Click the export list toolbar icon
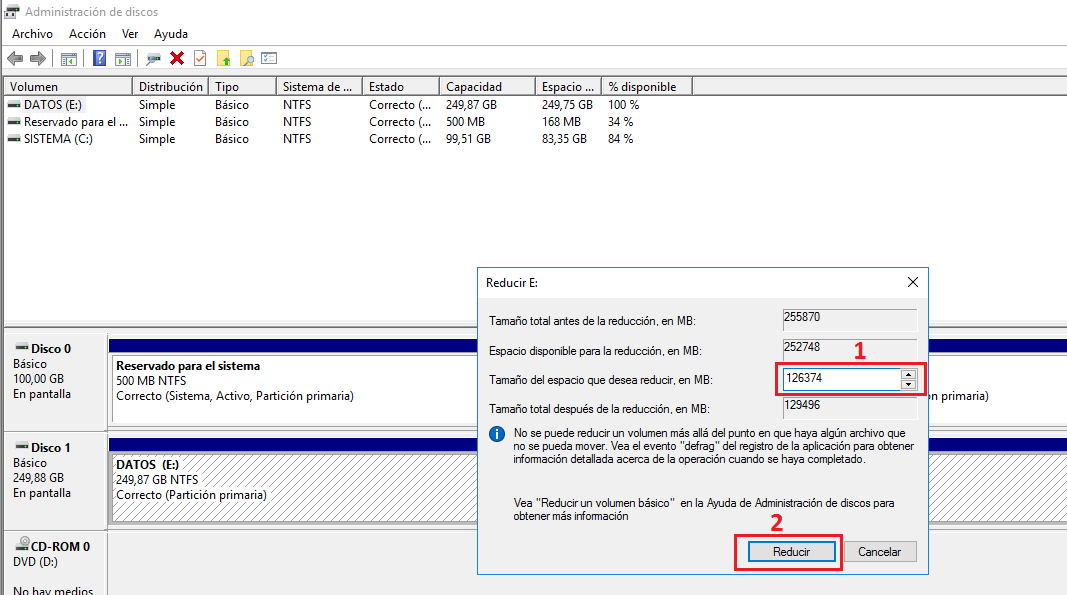1067x595 pixels. click(269, 58)
